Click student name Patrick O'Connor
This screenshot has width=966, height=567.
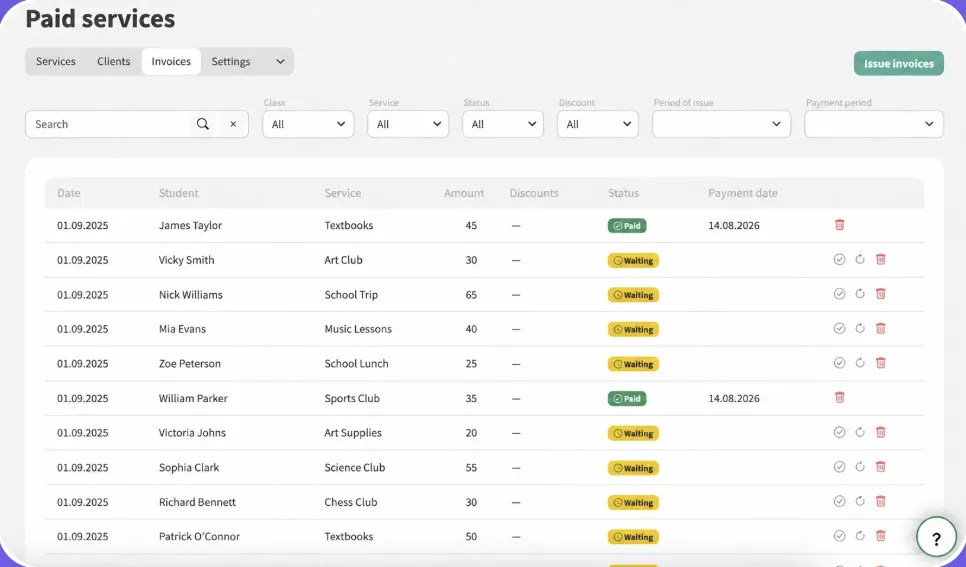(x=199, y=536)
